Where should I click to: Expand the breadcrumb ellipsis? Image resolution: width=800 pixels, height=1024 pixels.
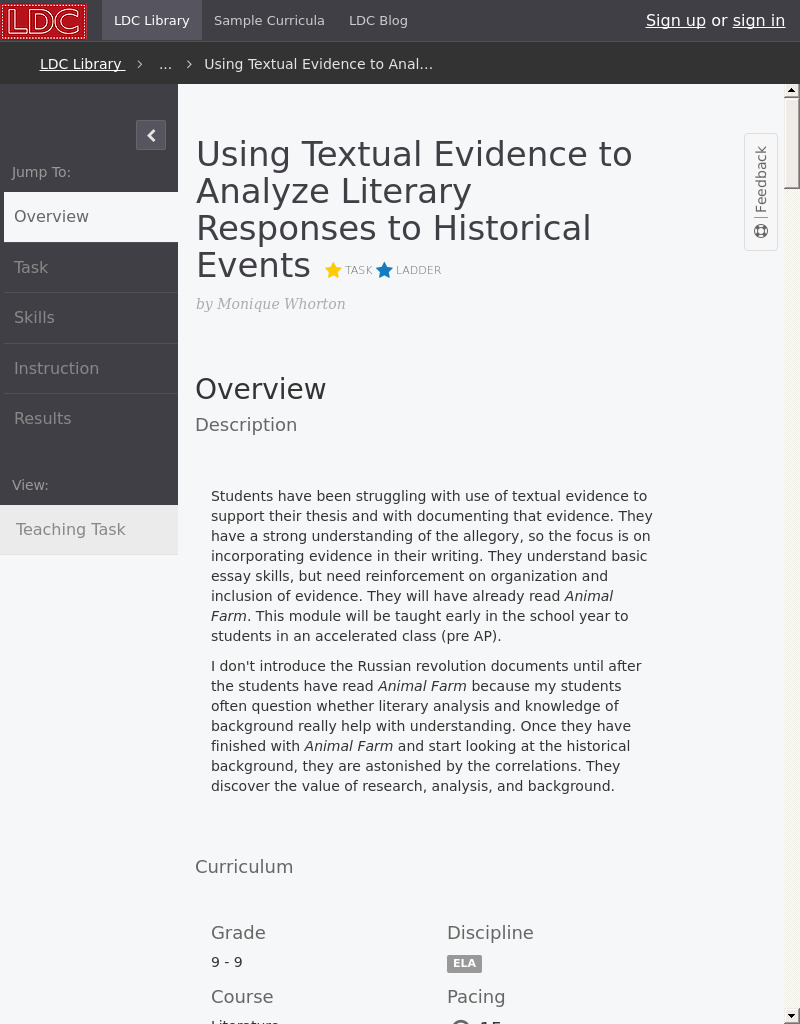pos(165,64)
